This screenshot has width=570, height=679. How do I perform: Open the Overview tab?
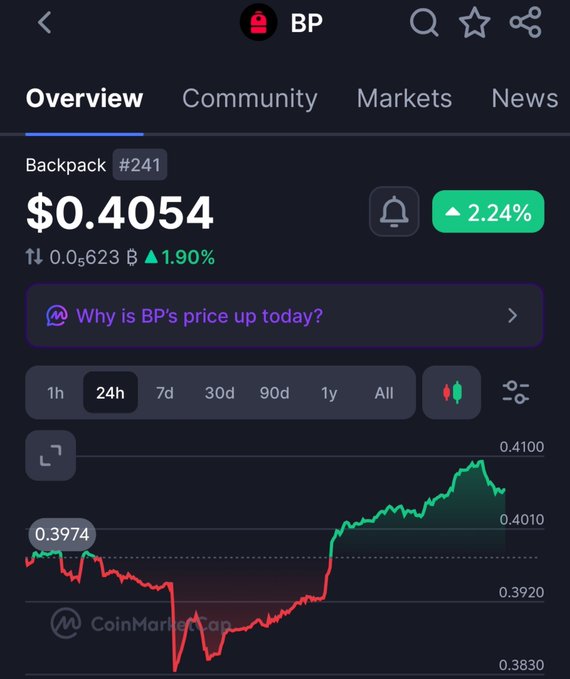coord(84,98)
